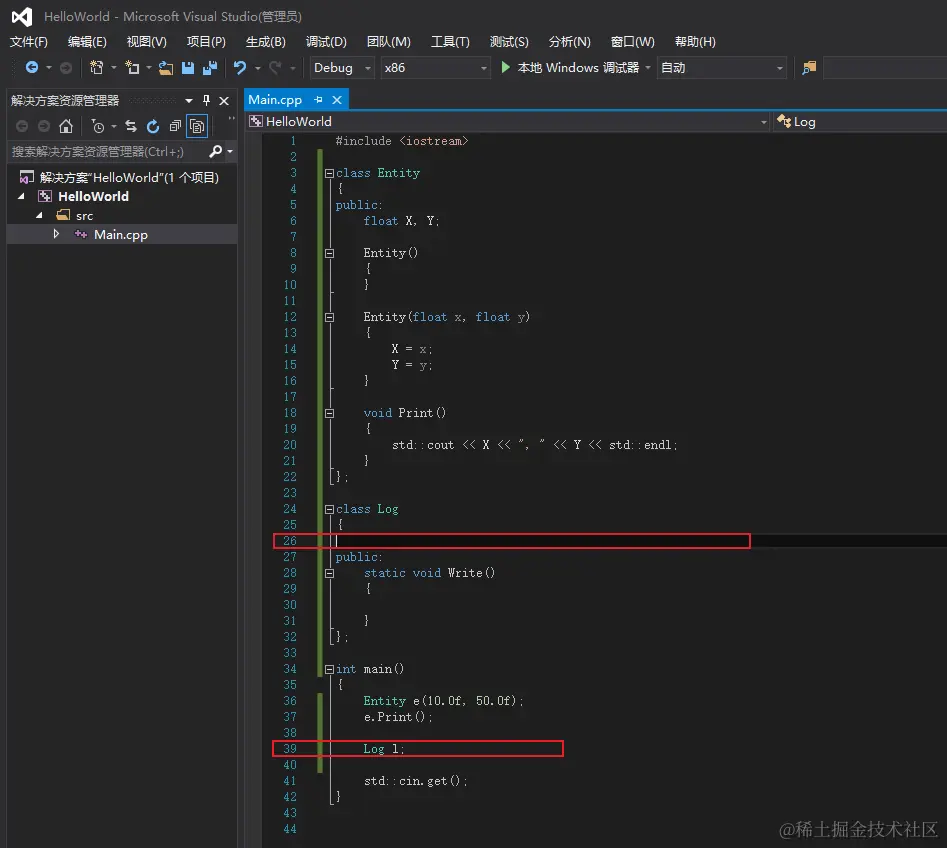Toggle auto-hide pin on Solution Explorer panel
The height and width of the screenshot is (848, 947).
207,100
